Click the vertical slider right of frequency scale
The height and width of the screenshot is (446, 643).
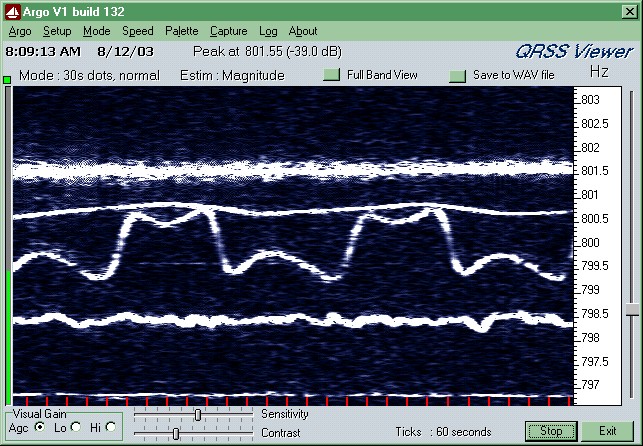tap(632, 311)
